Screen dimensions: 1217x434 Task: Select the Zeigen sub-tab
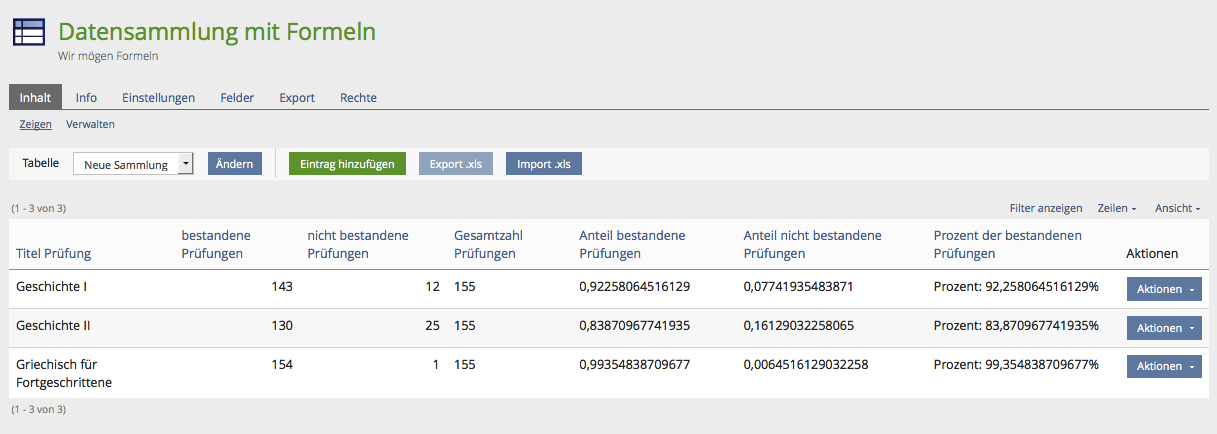(x=35, y=125)
